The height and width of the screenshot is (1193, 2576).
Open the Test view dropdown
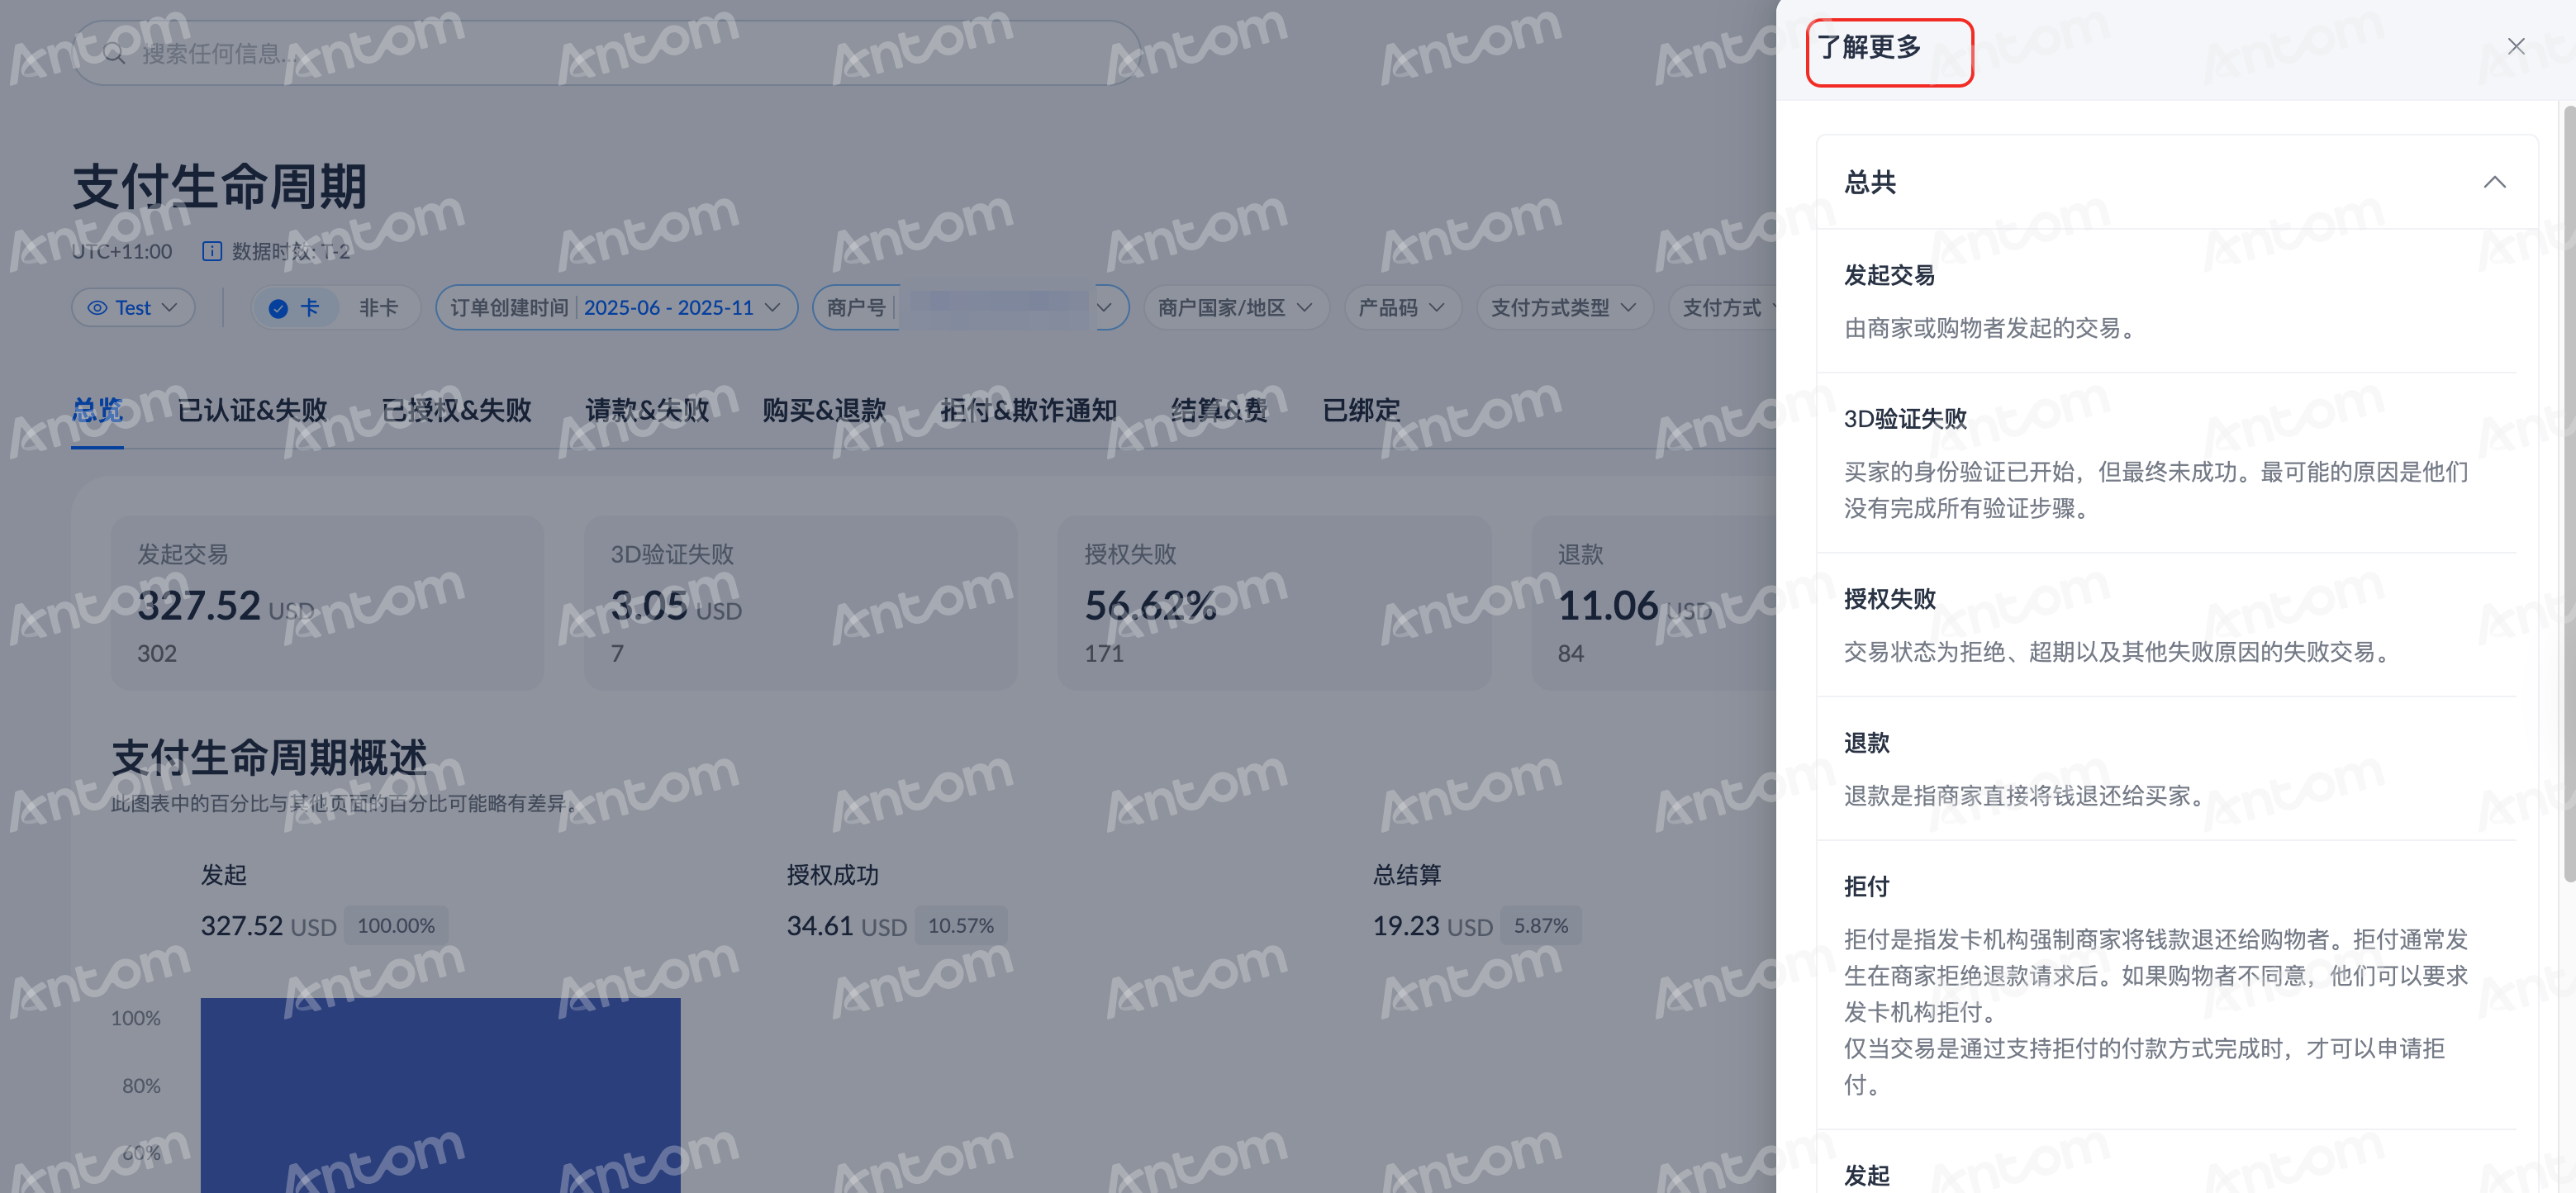coord(133,307)
